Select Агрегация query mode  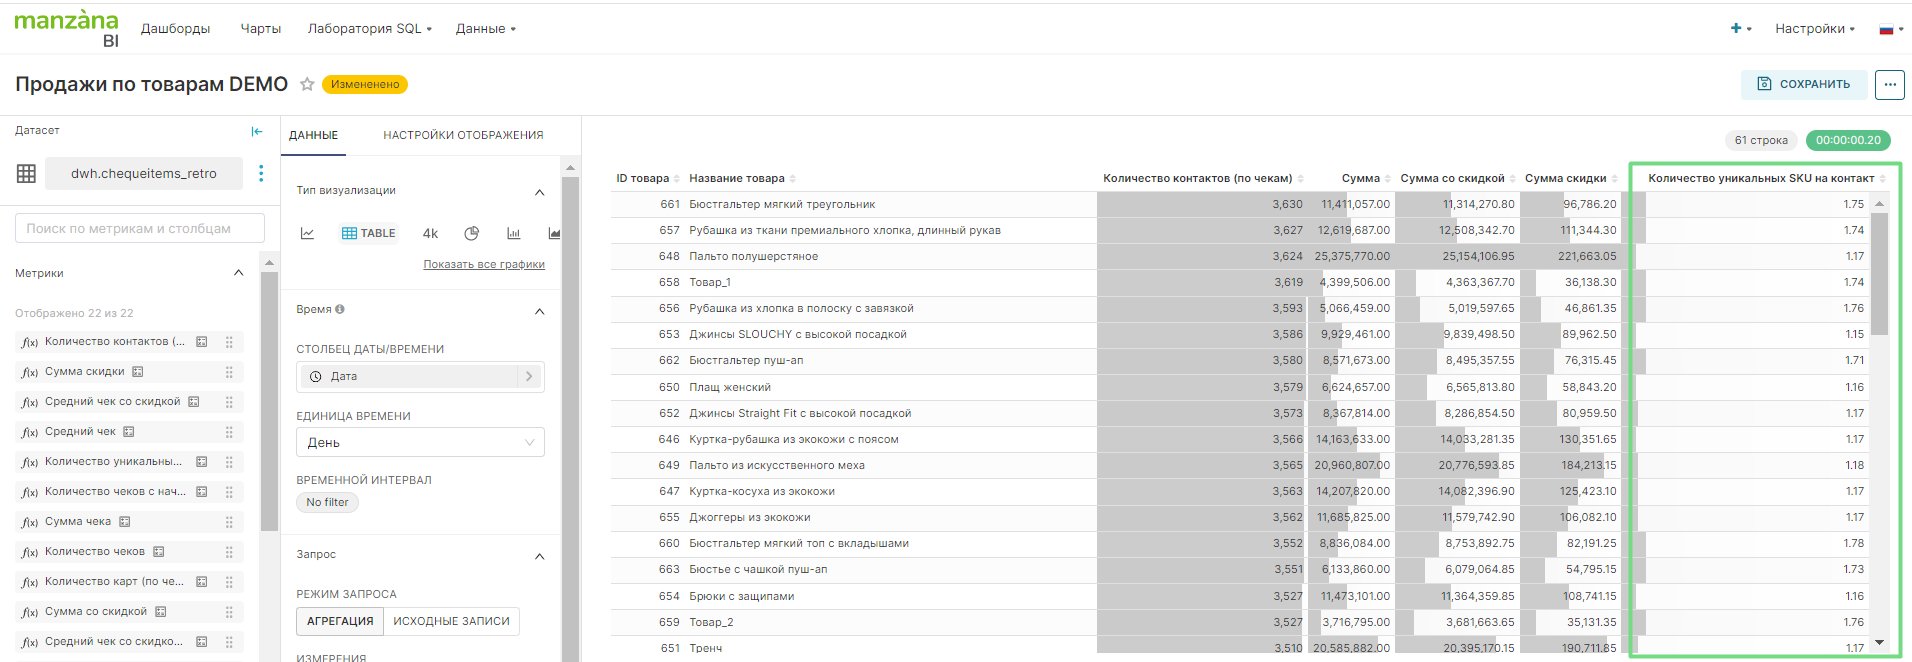pos(340,621)
